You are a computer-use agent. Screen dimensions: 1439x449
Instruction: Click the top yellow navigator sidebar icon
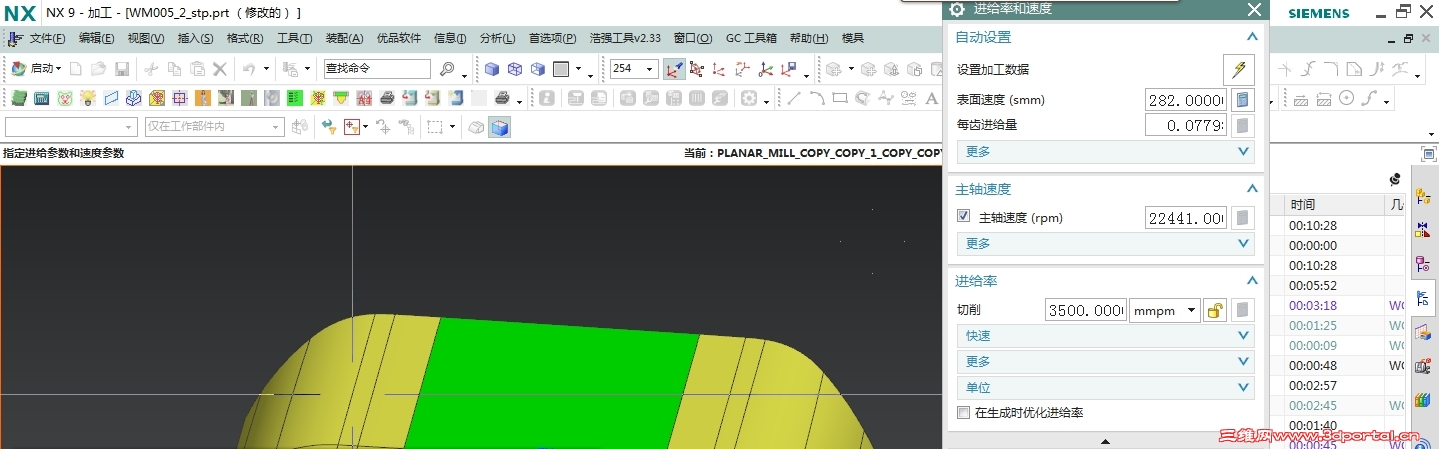[x=1423, y=195]
